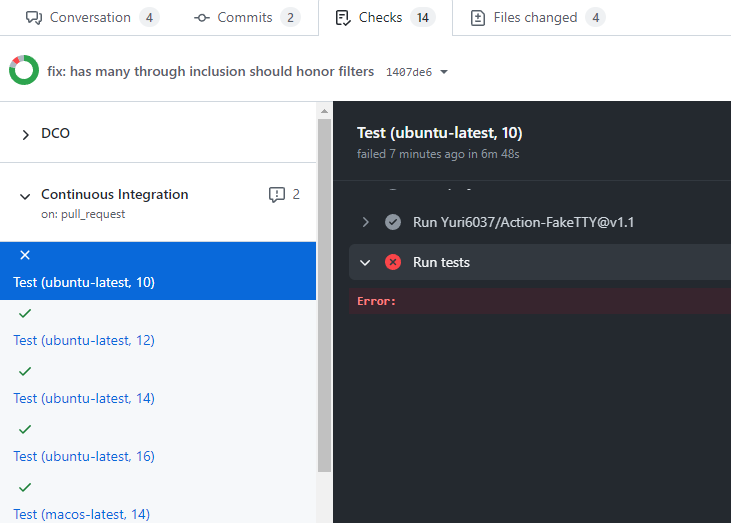Image resolution: width=731 pixels, height=523 pixels.
Task: Open the commit 1407de6 dropdown
Action: click(444, 72)
